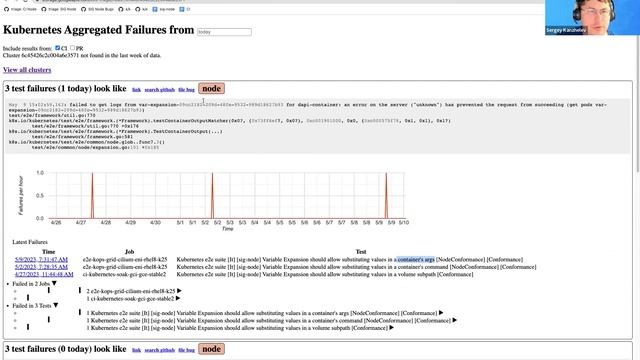Click the Cluster not found message text
640x360 pixels.
(x=82, y=55)
